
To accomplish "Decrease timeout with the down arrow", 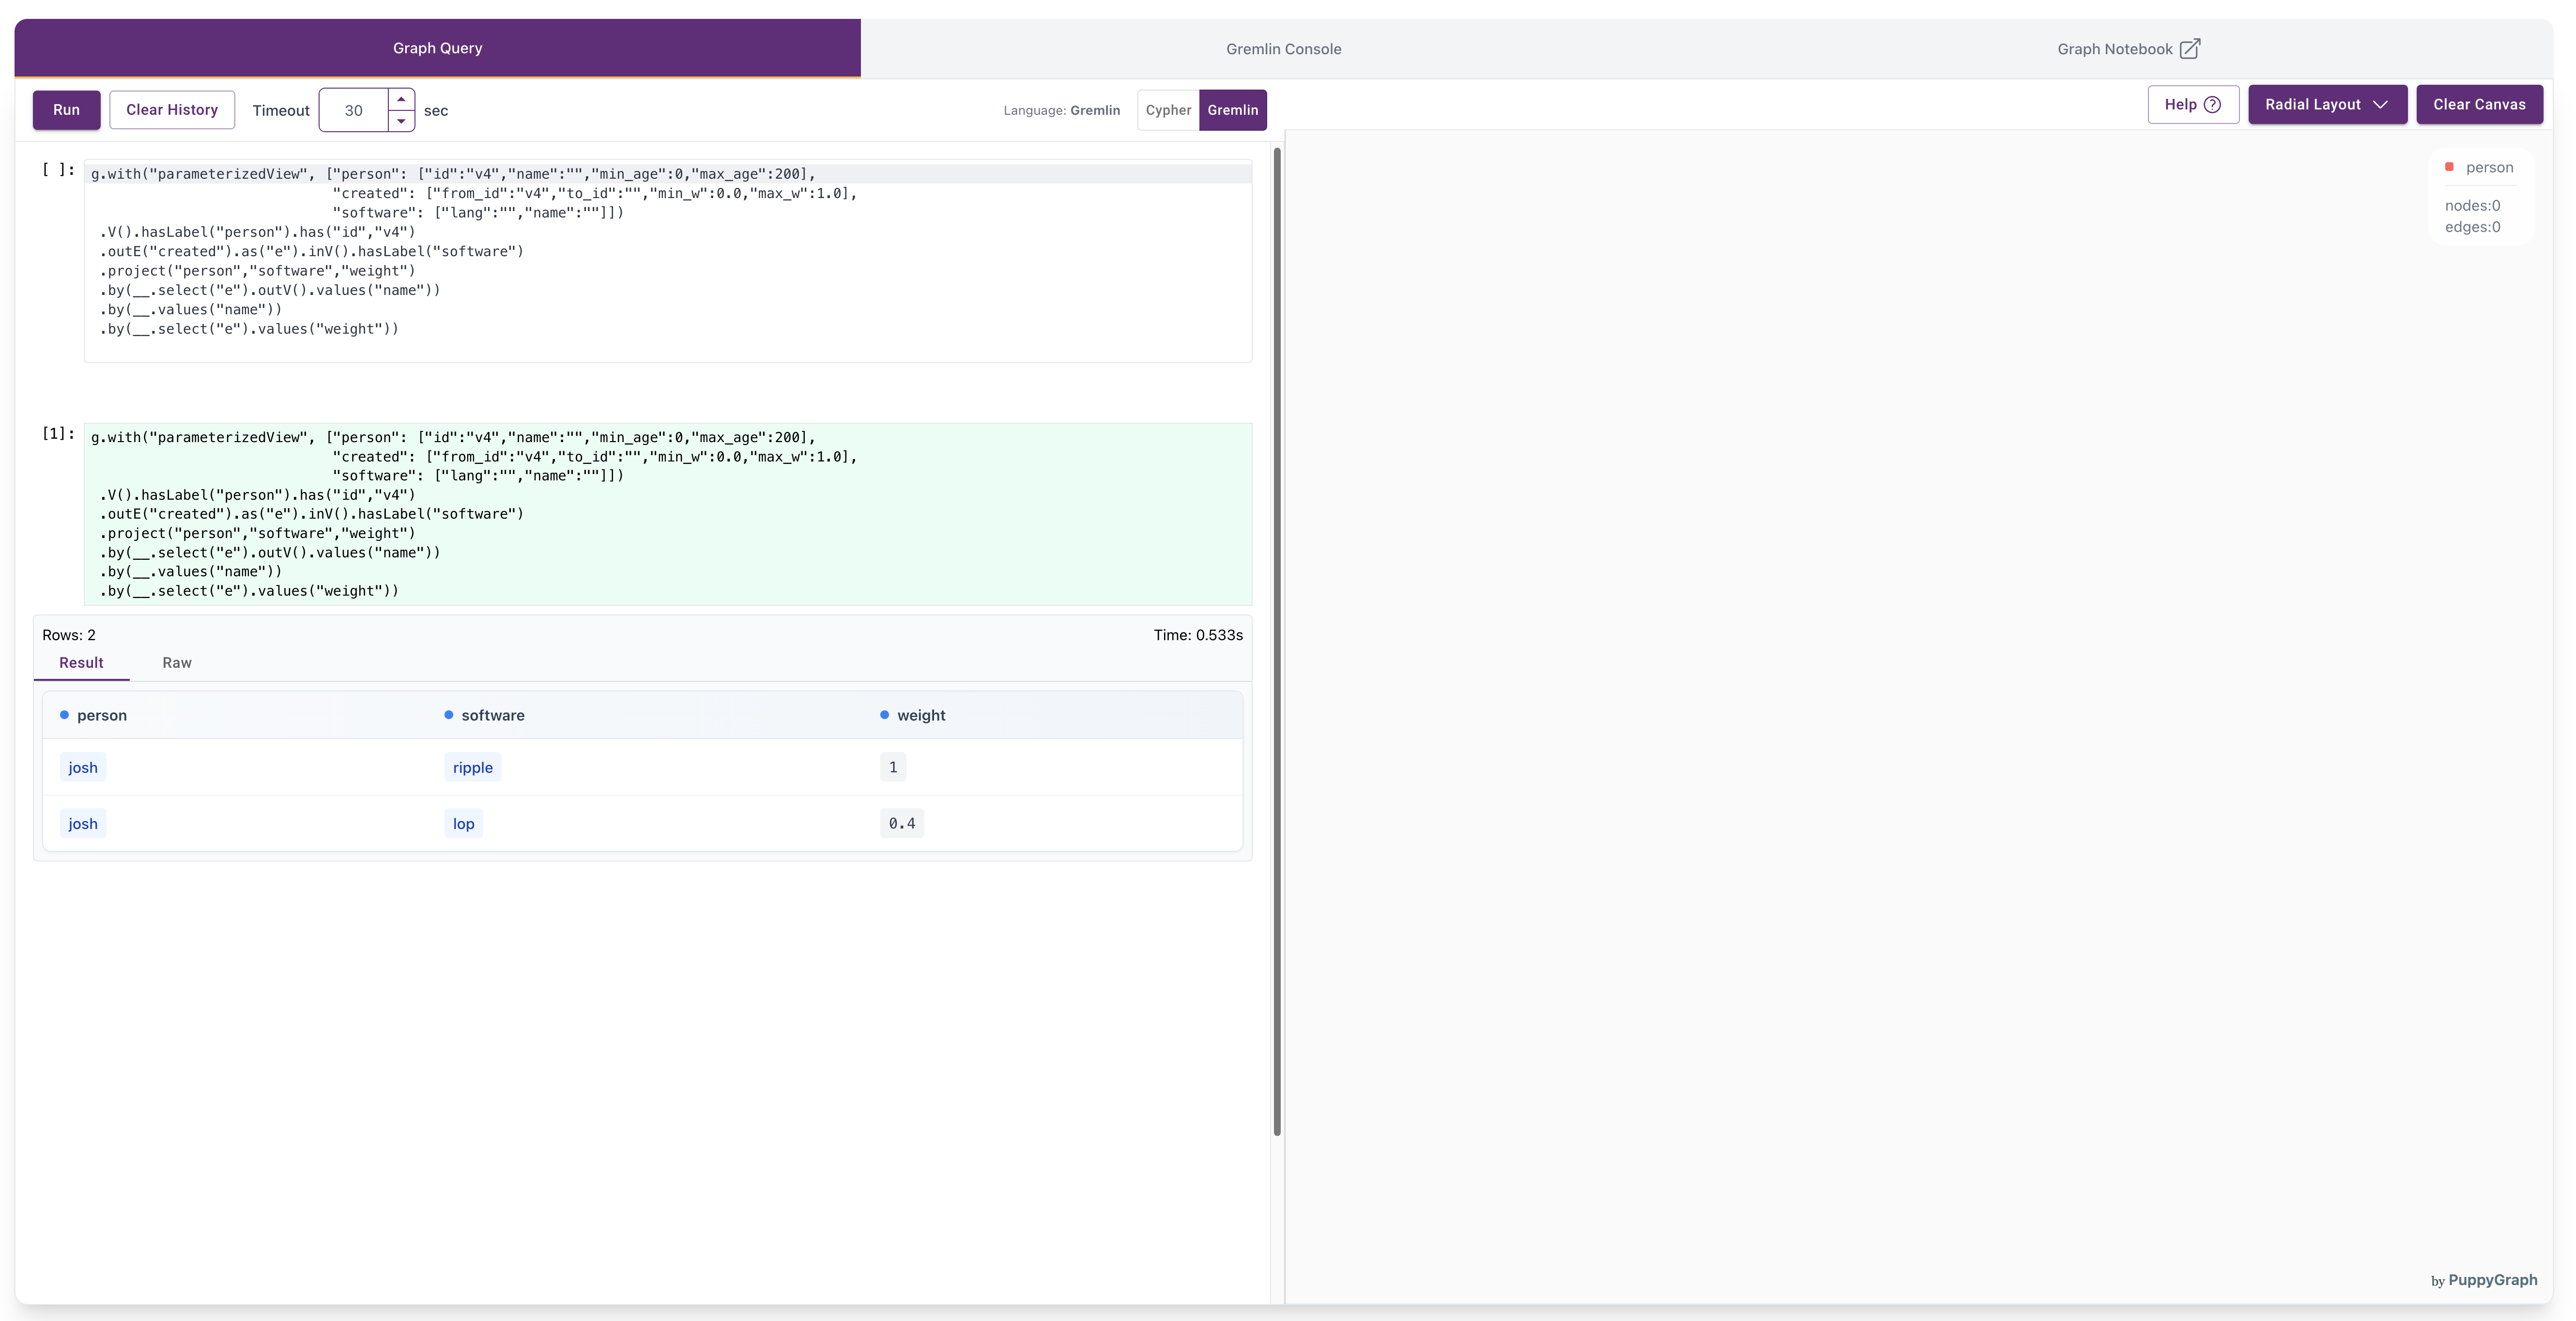I will [401, 121].
